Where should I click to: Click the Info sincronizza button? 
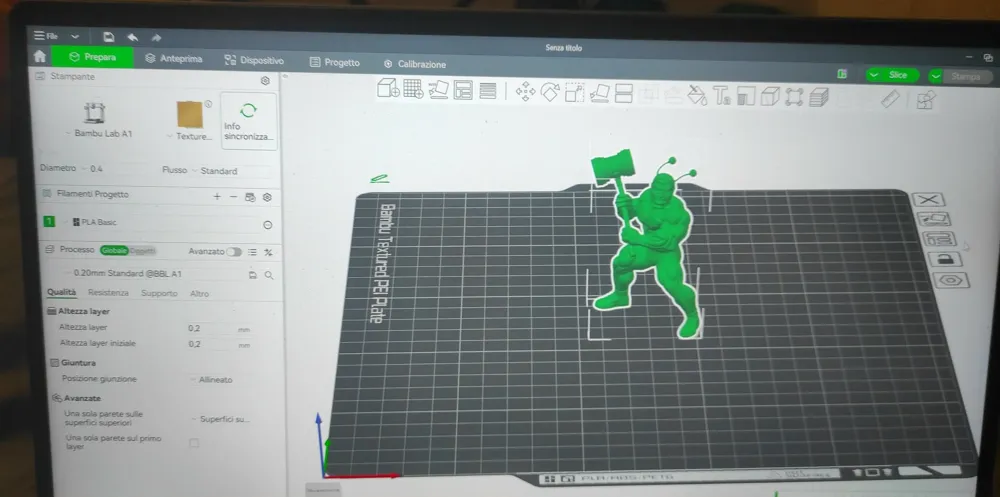pyautogui.click(x=249, y=121)
